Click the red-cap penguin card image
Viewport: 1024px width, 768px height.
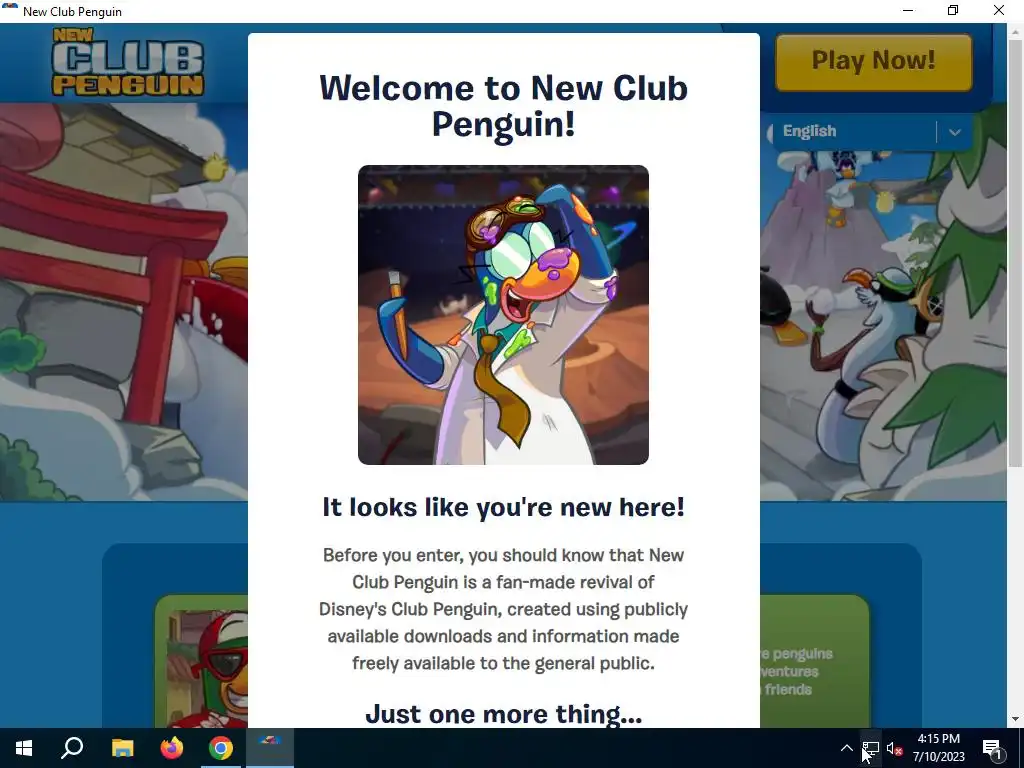point(207,669)
